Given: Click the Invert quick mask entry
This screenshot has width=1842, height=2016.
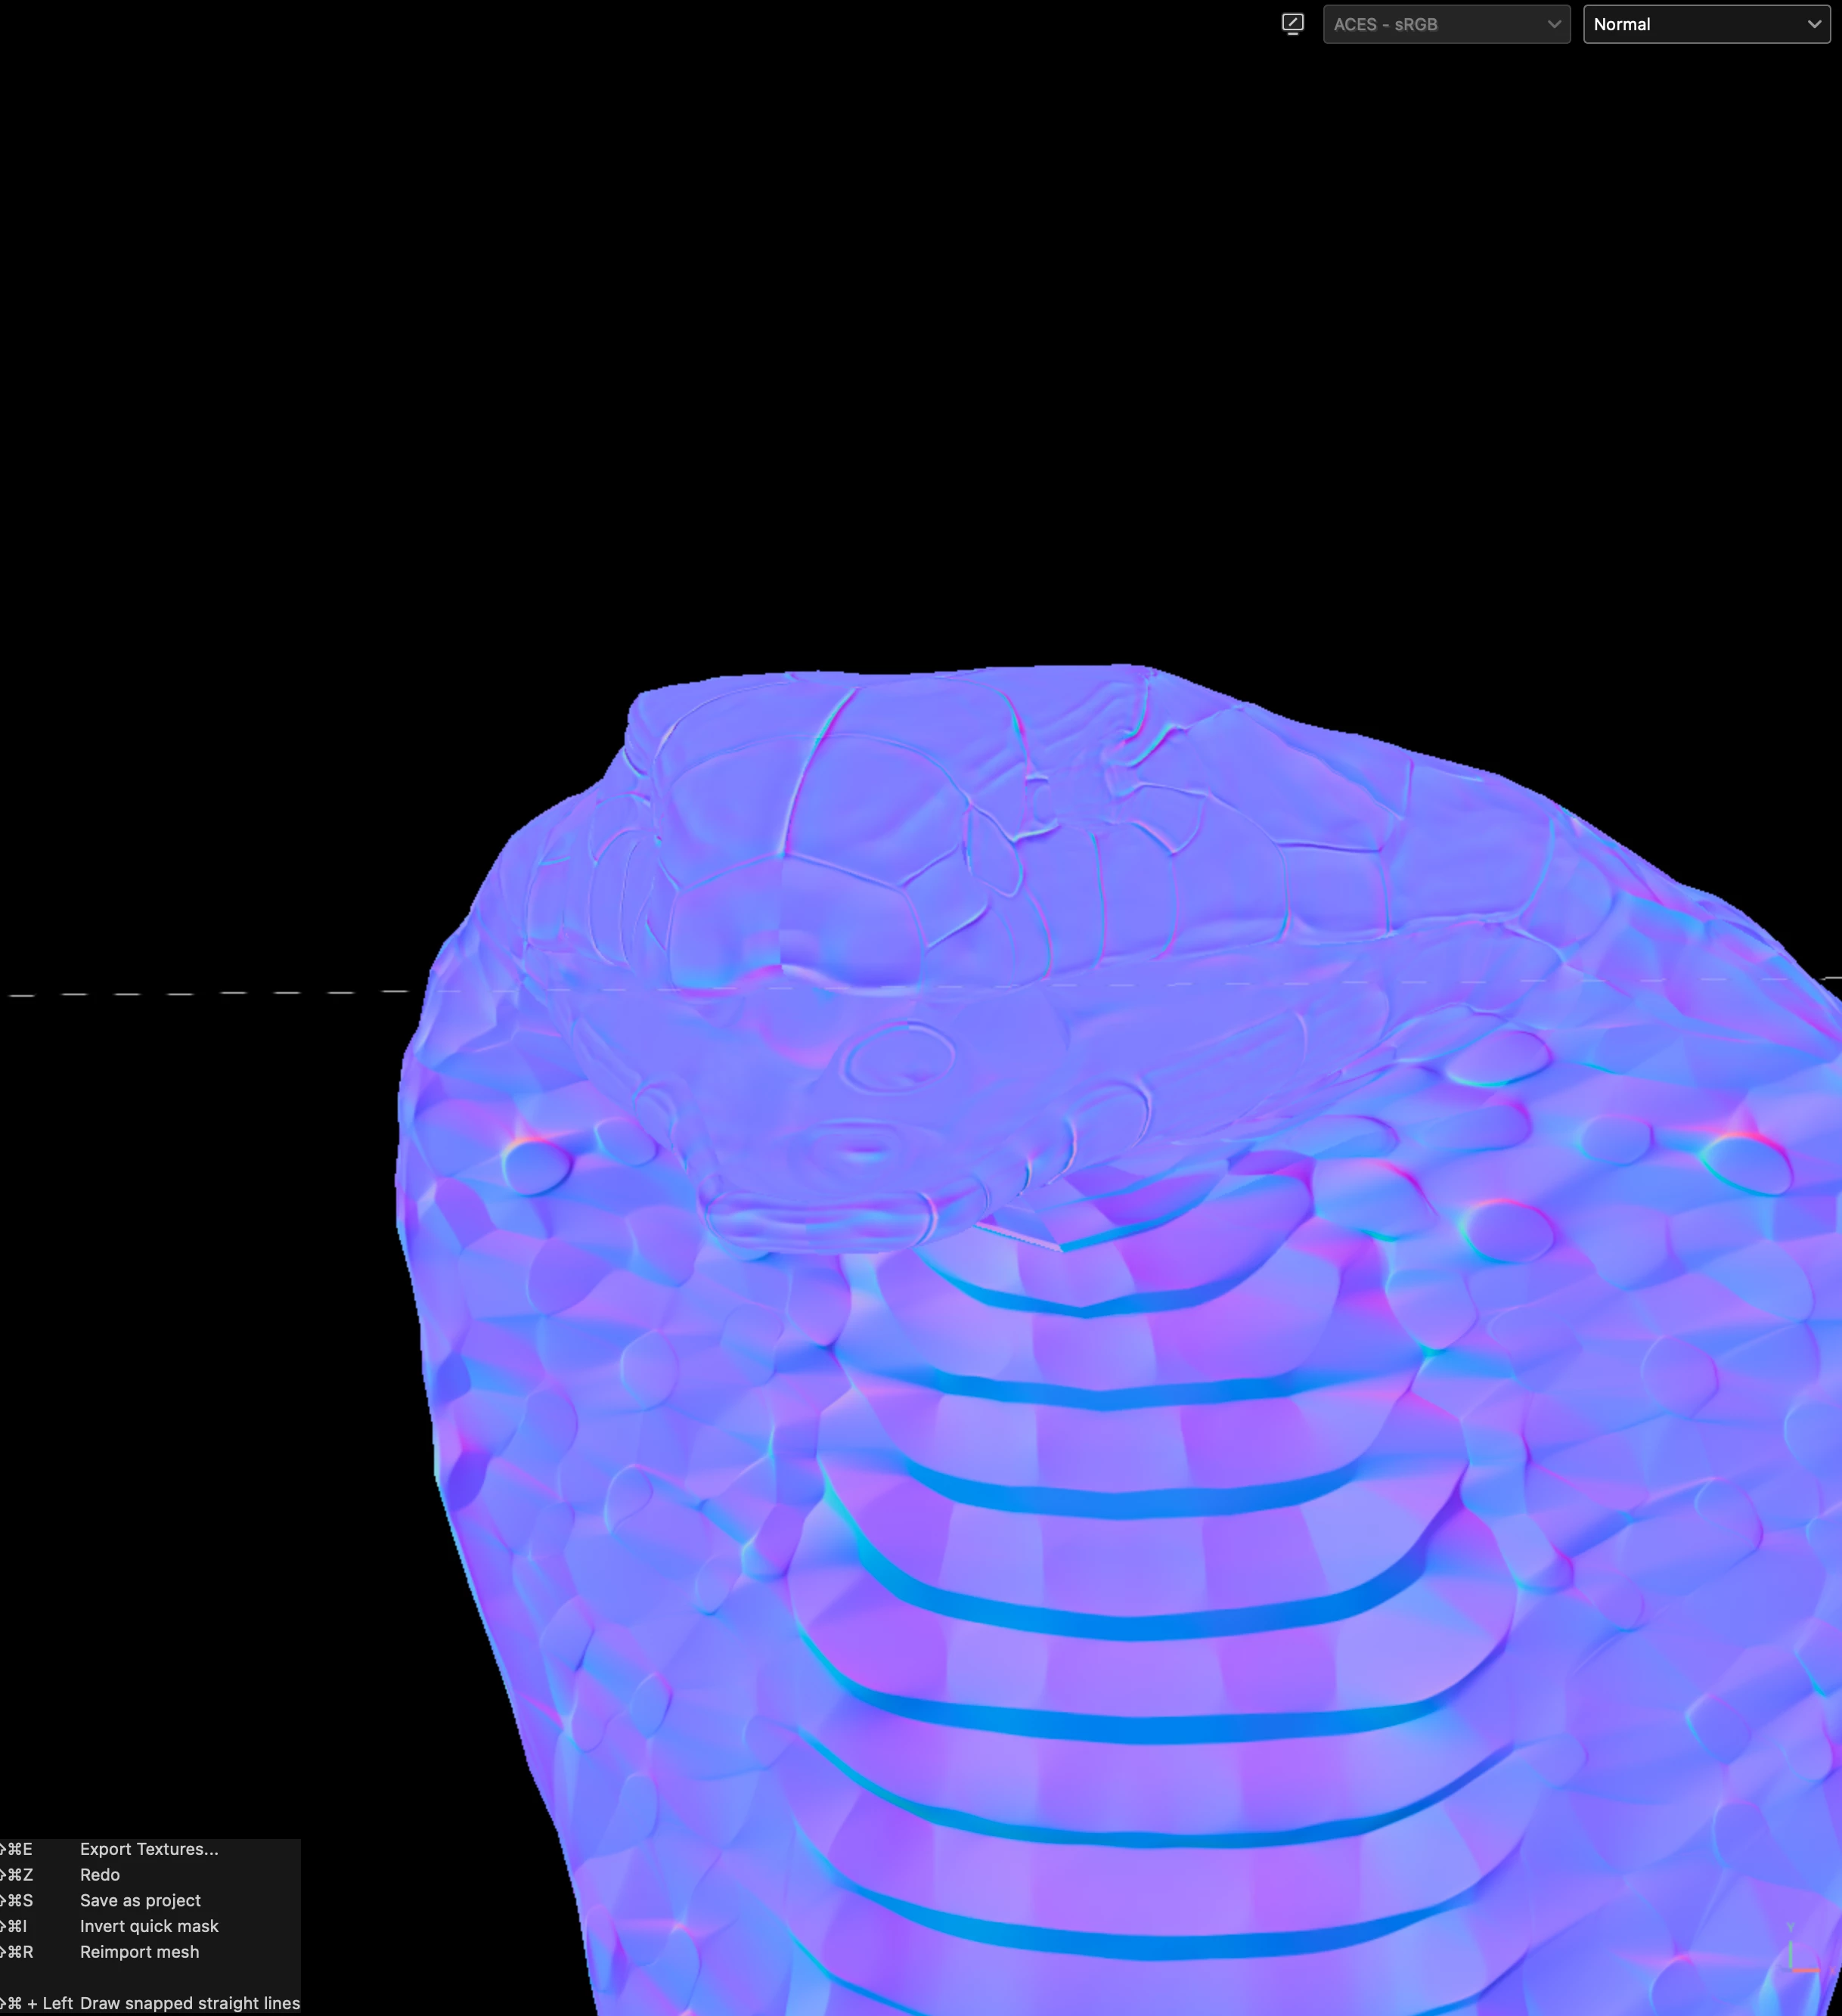Looking at the screenshot, I should point(149,1926).
